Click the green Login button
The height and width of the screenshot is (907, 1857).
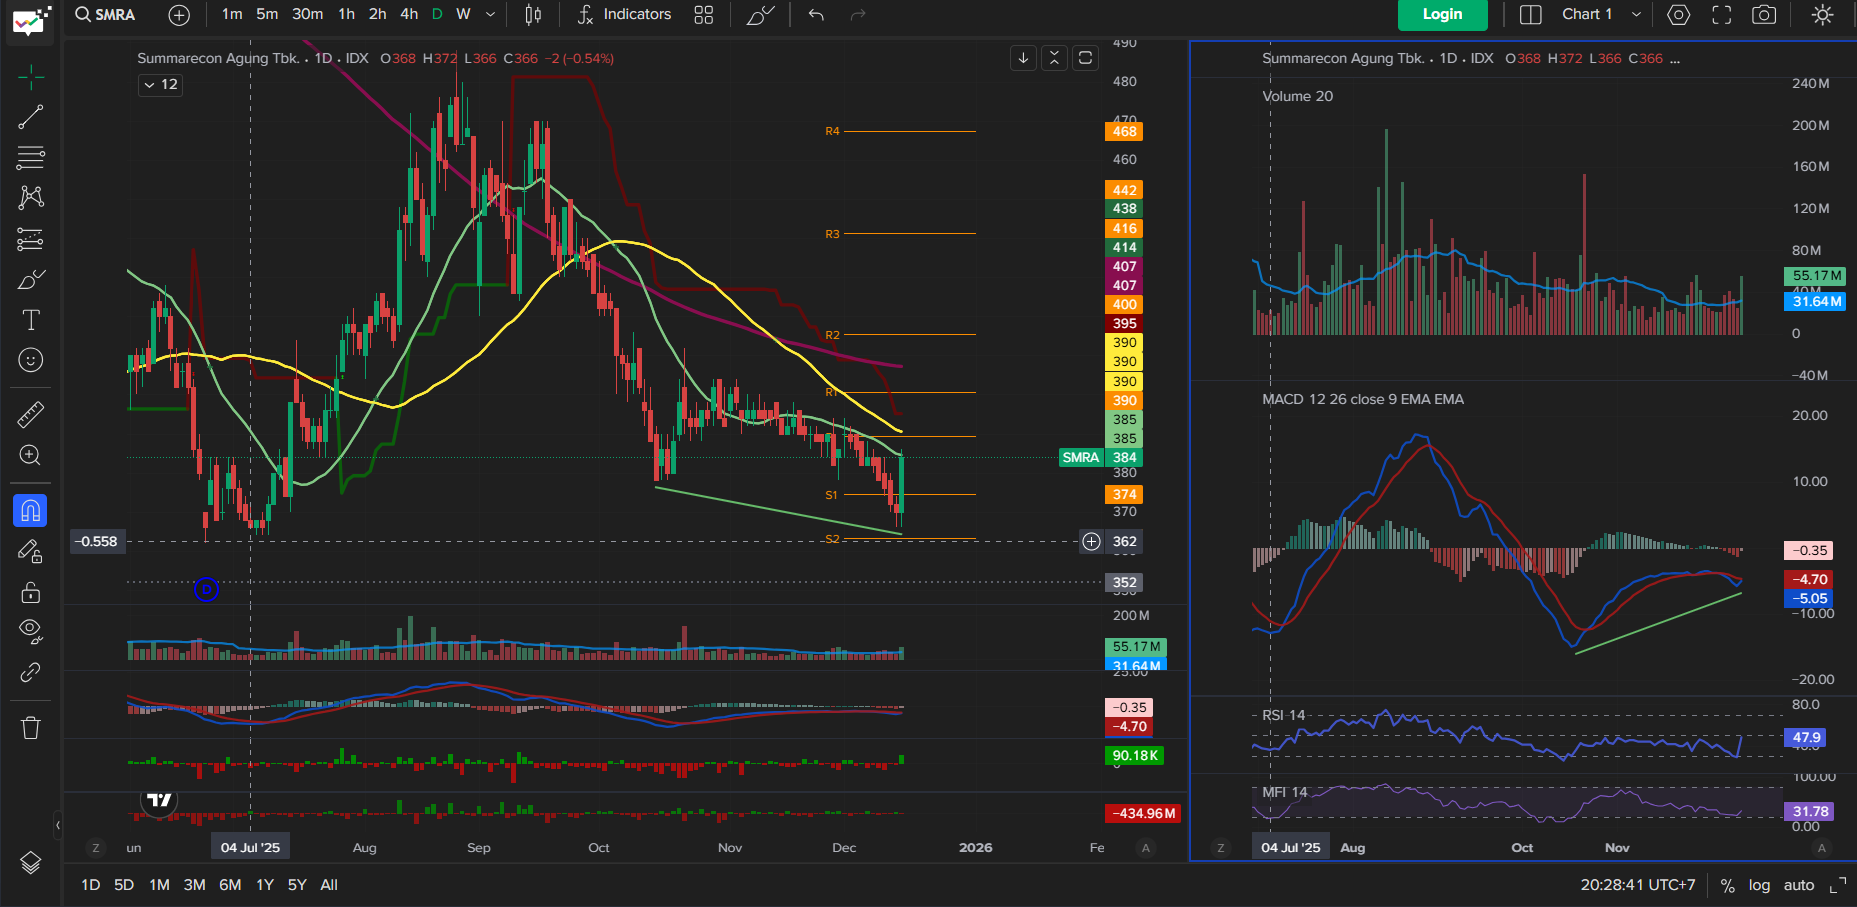(x=1442, y=15)
